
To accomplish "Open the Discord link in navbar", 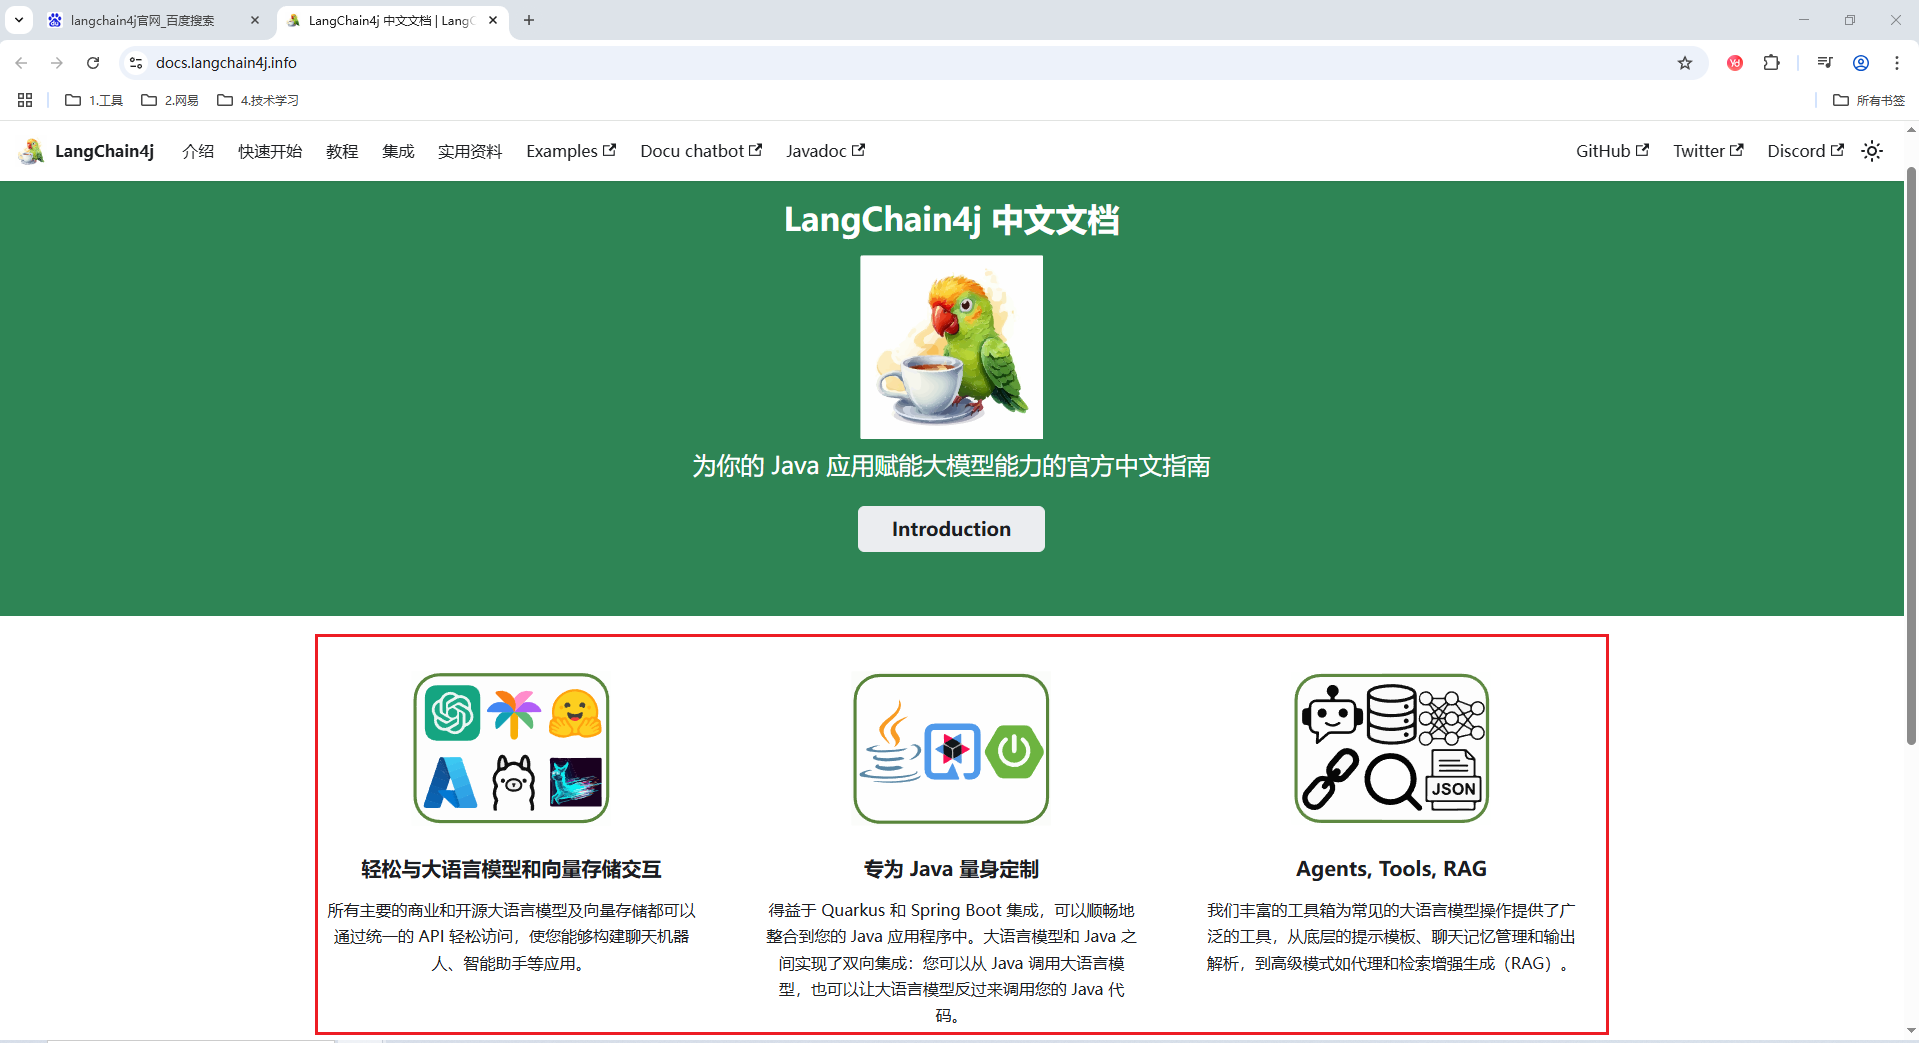I will pos(1805,151).
